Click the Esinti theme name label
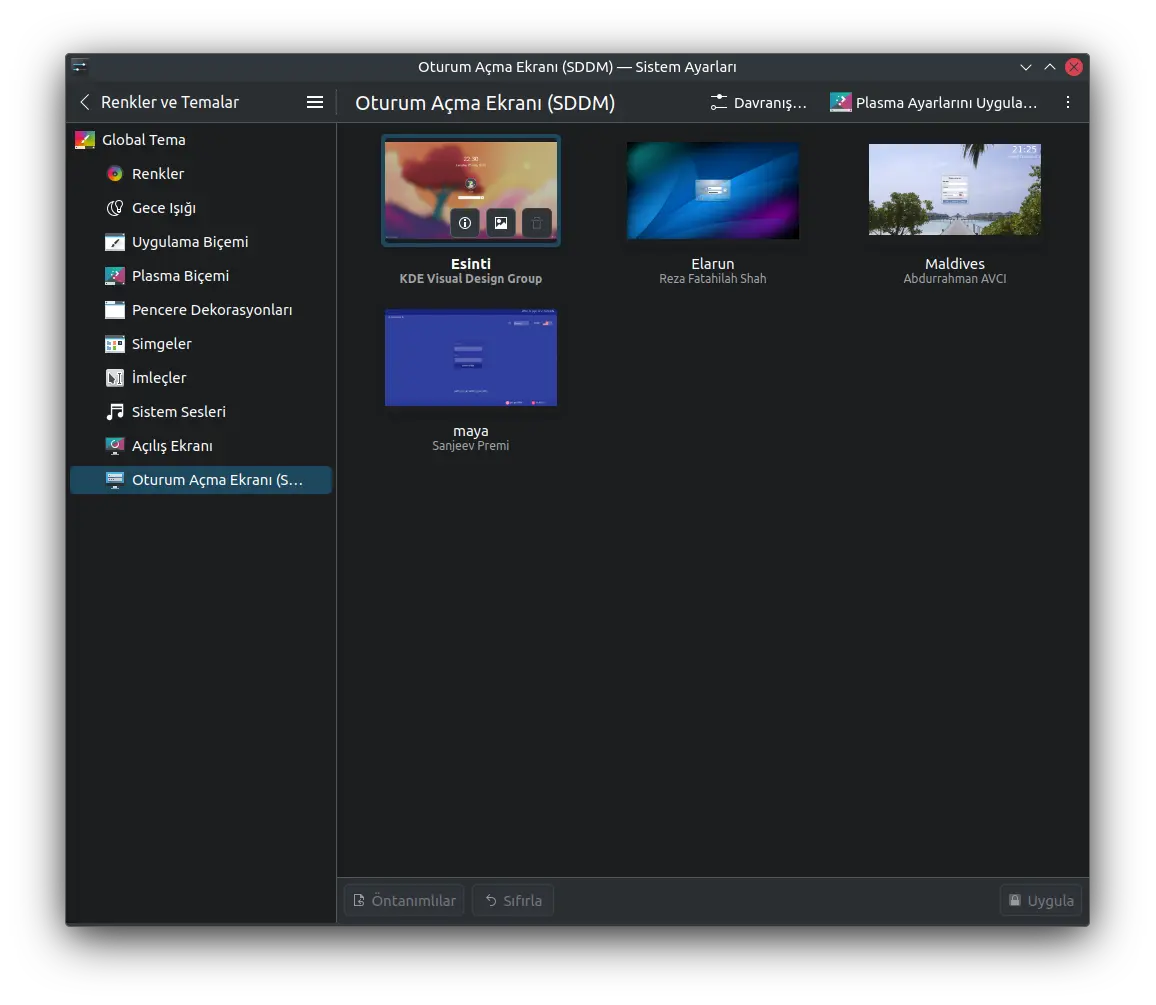 point(471,263)
